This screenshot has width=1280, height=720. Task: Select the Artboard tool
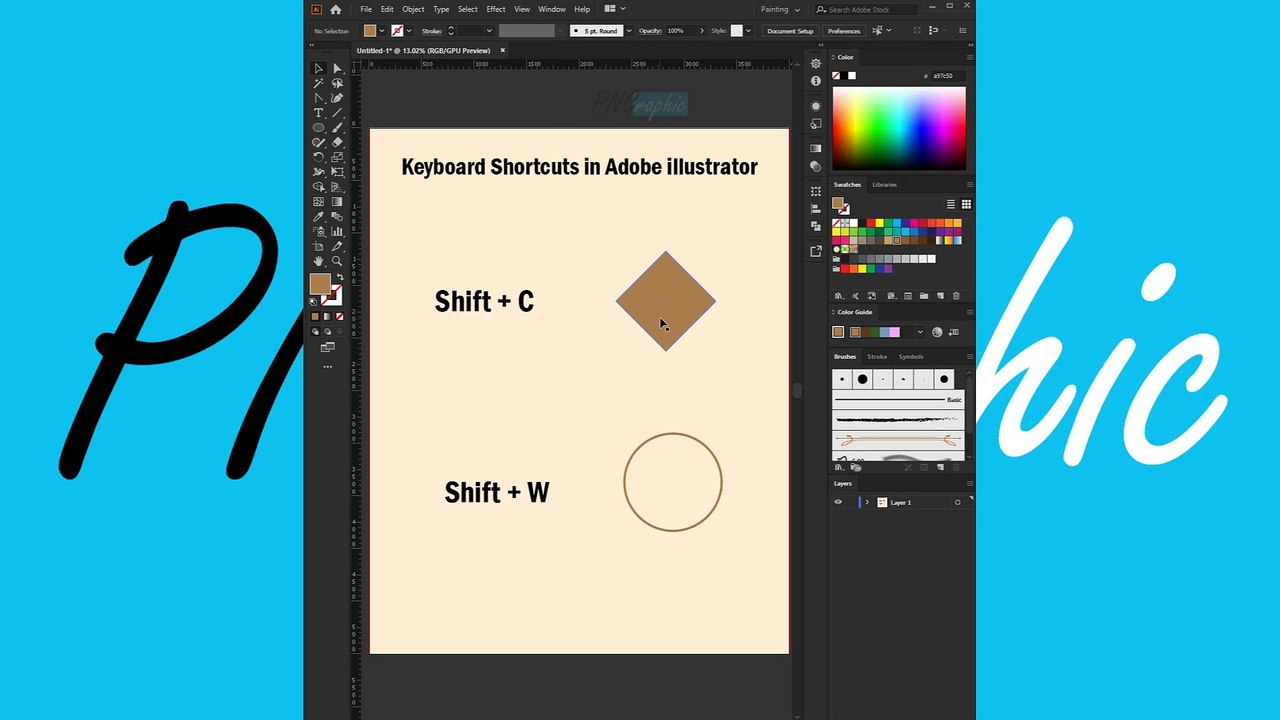[x=318, y=246]
